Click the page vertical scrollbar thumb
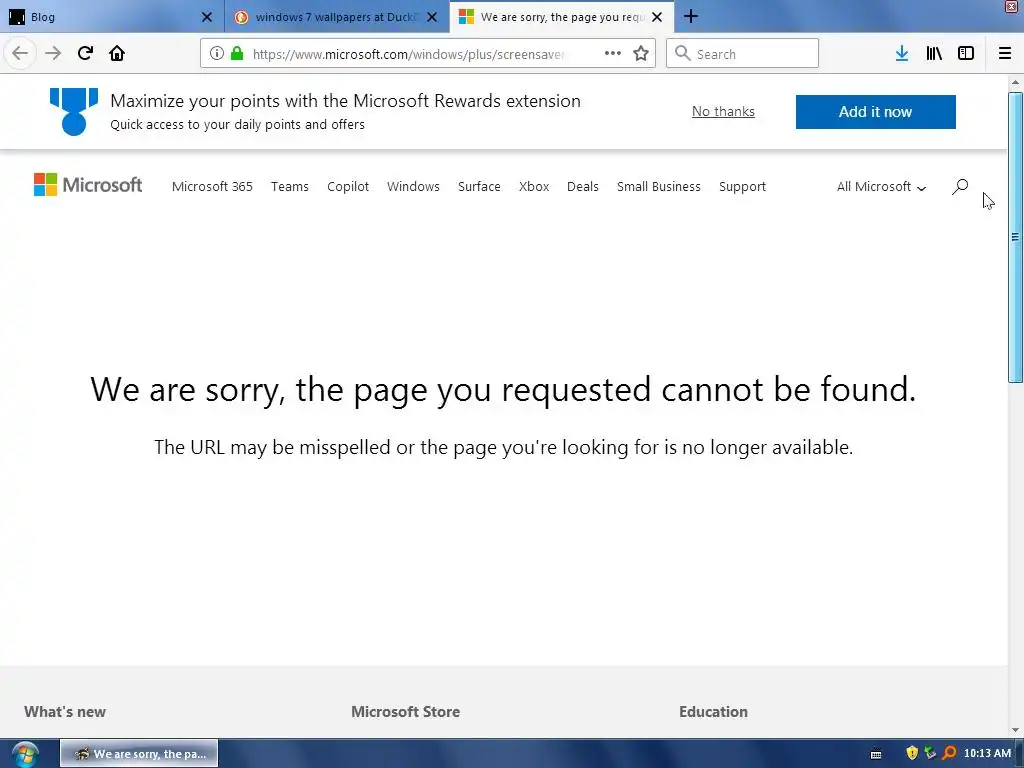1024x768 pixels. pos(1015,238)
